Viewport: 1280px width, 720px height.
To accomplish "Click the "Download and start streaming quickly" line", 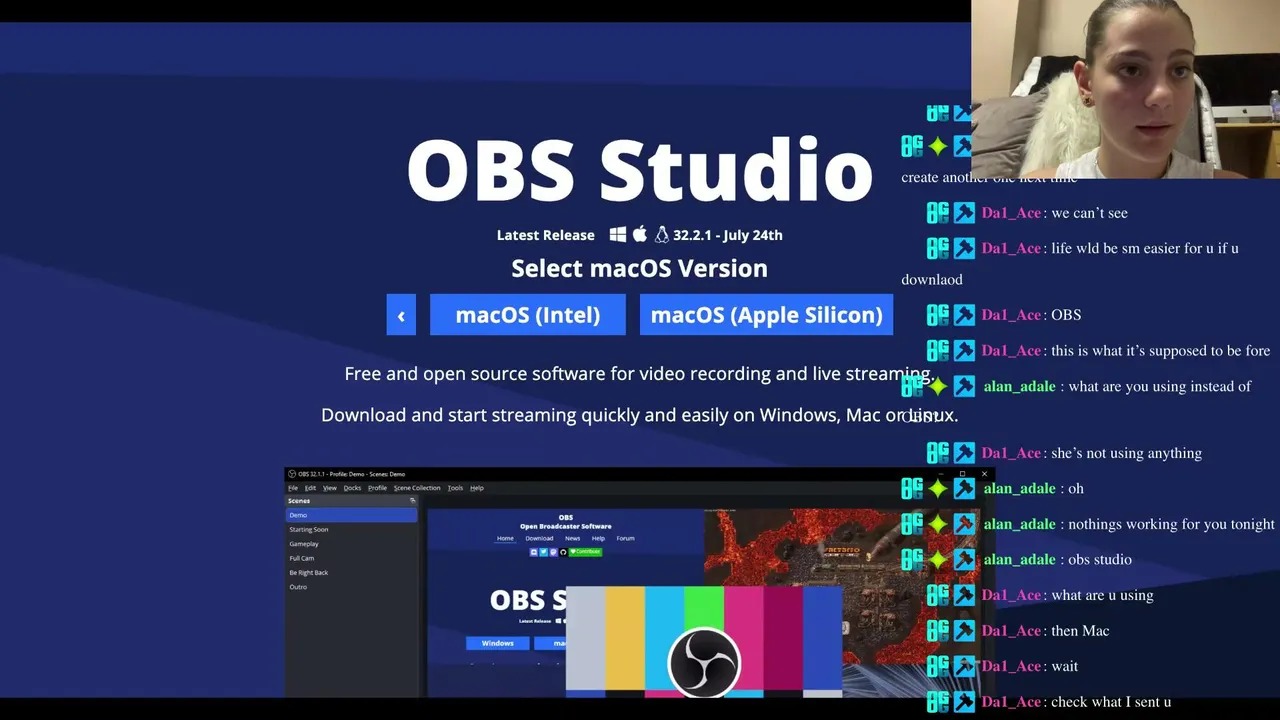I will pyautogui.click(x=640, y=414).
